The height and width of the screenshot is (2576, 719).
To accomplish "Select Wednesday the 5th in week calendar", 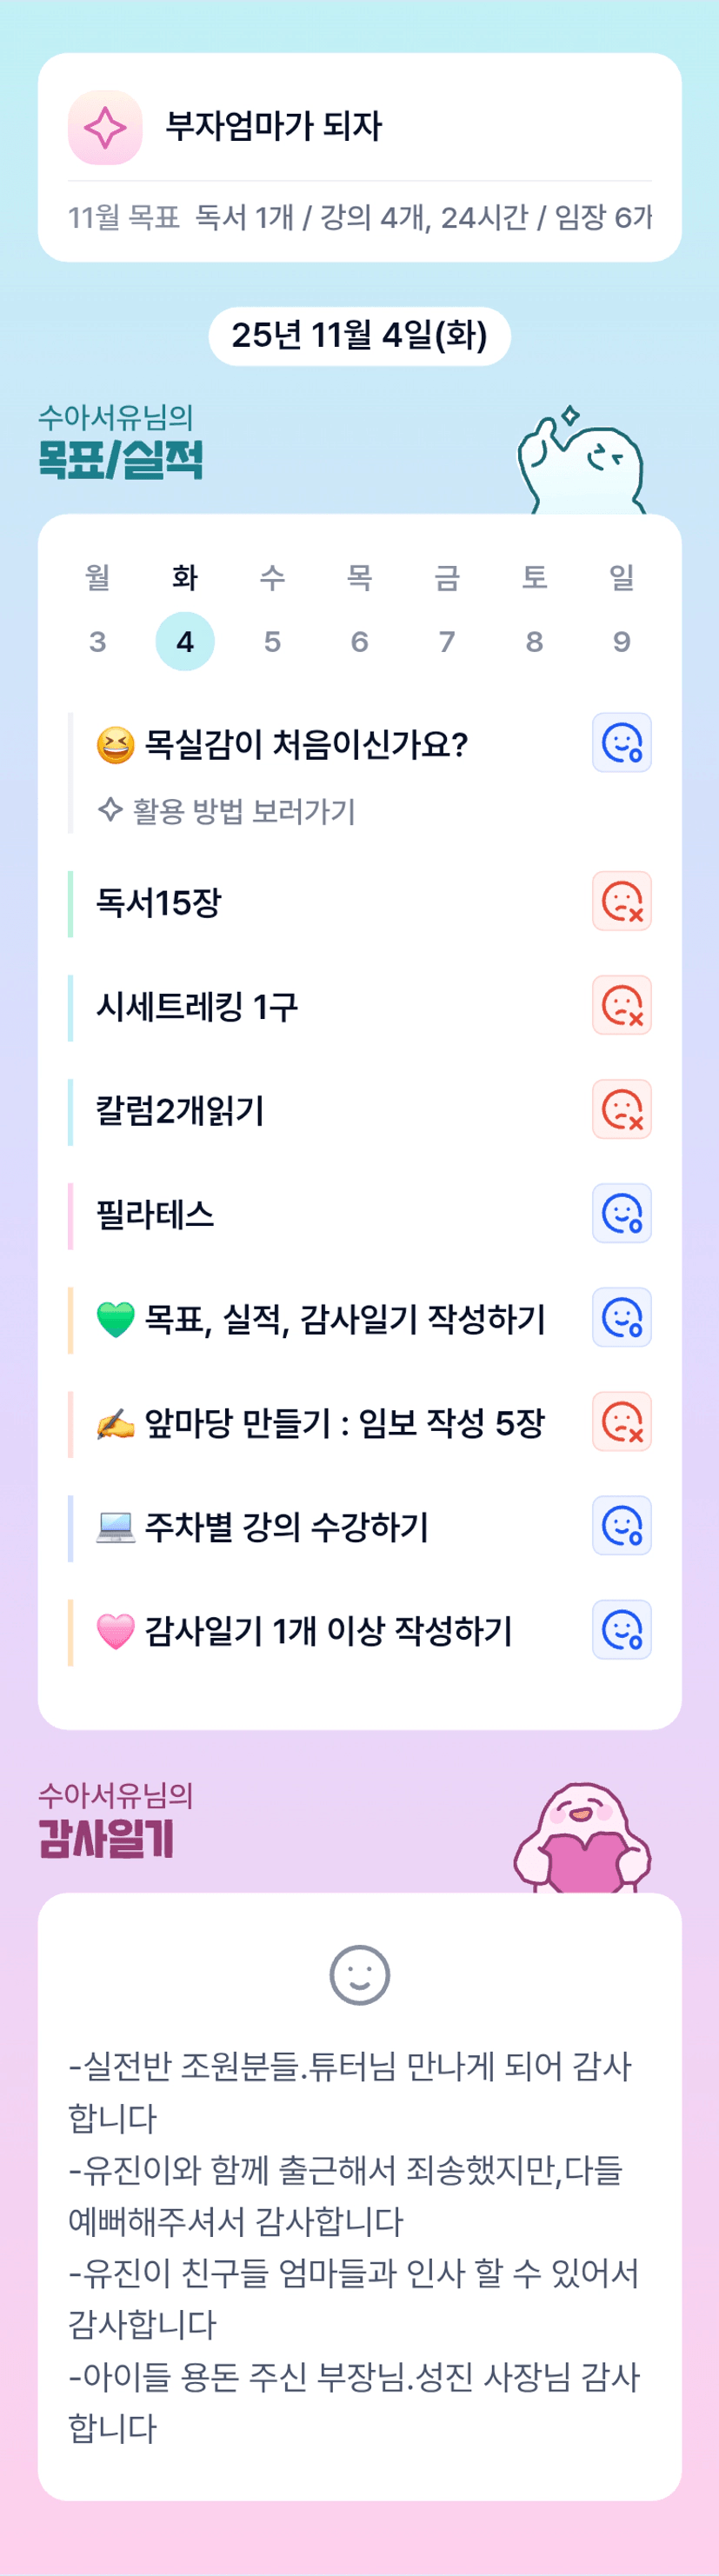I will pos(272,641).
